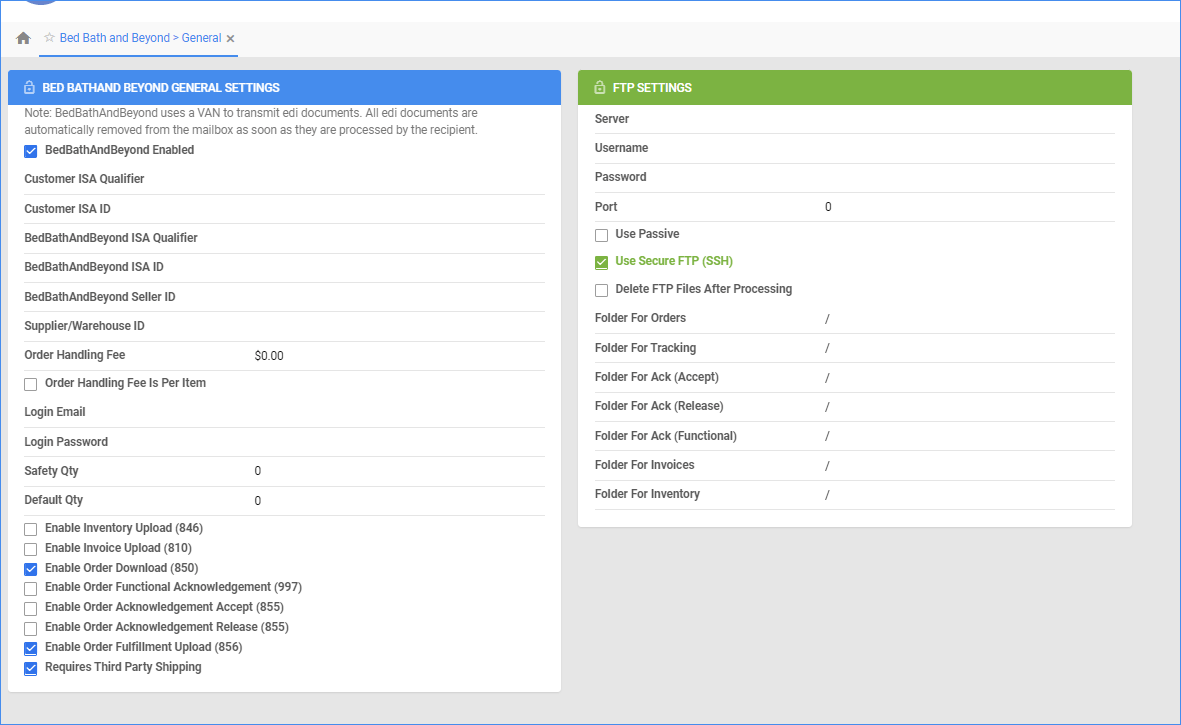
Task: Close the Bed Bath and Beyond General tab
Action: (229, 37)
